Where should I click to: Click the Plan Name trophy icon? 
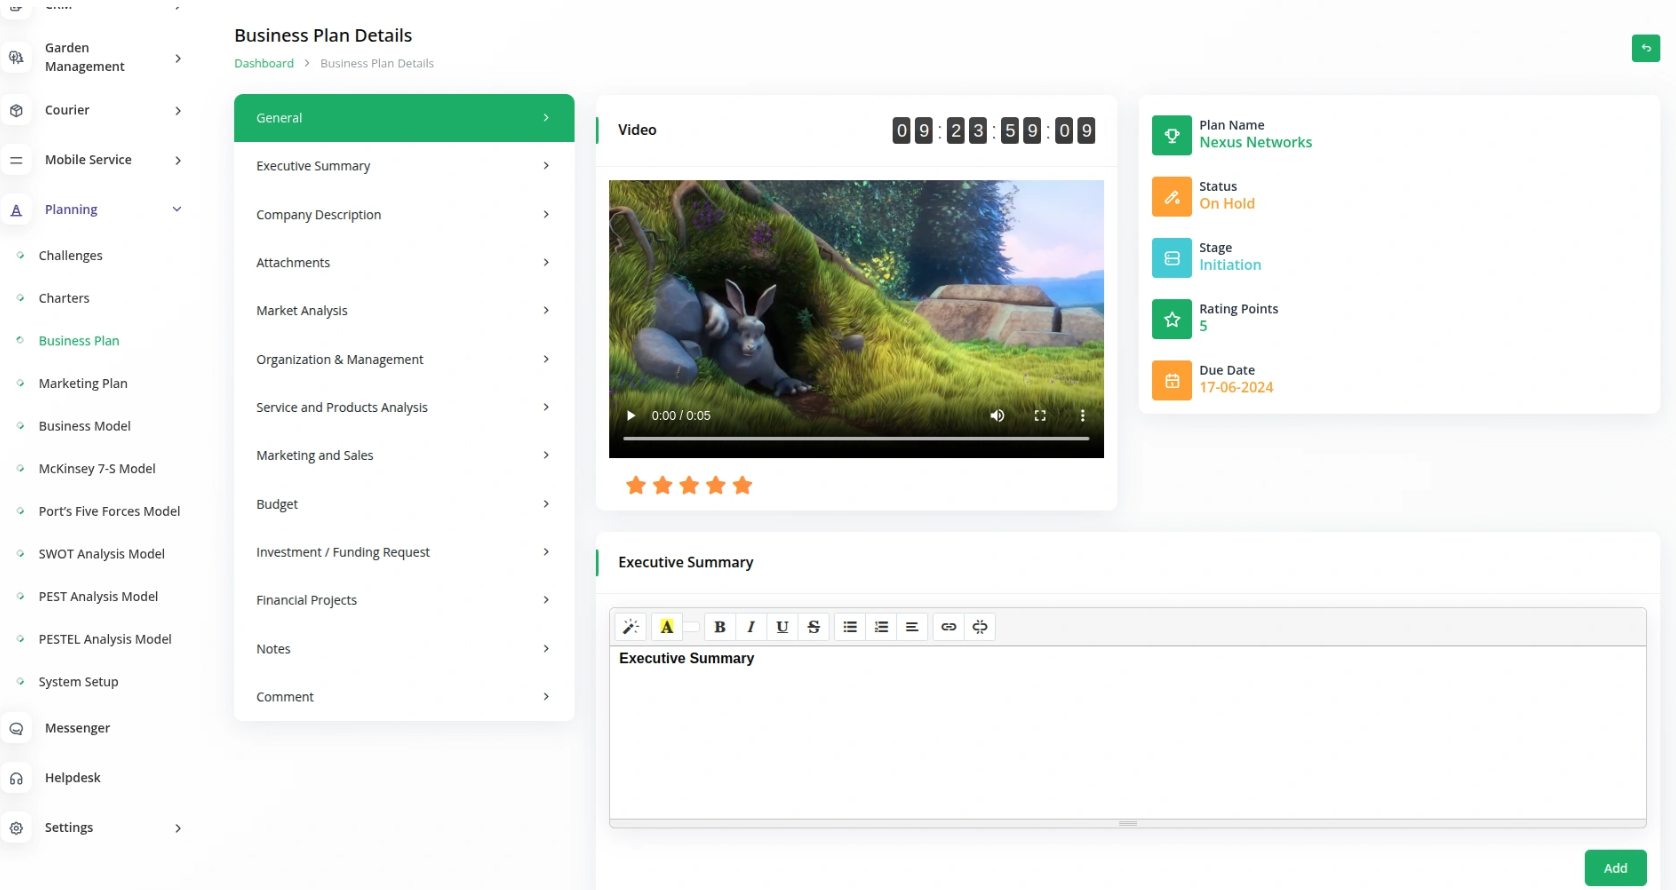[1171, 135]
